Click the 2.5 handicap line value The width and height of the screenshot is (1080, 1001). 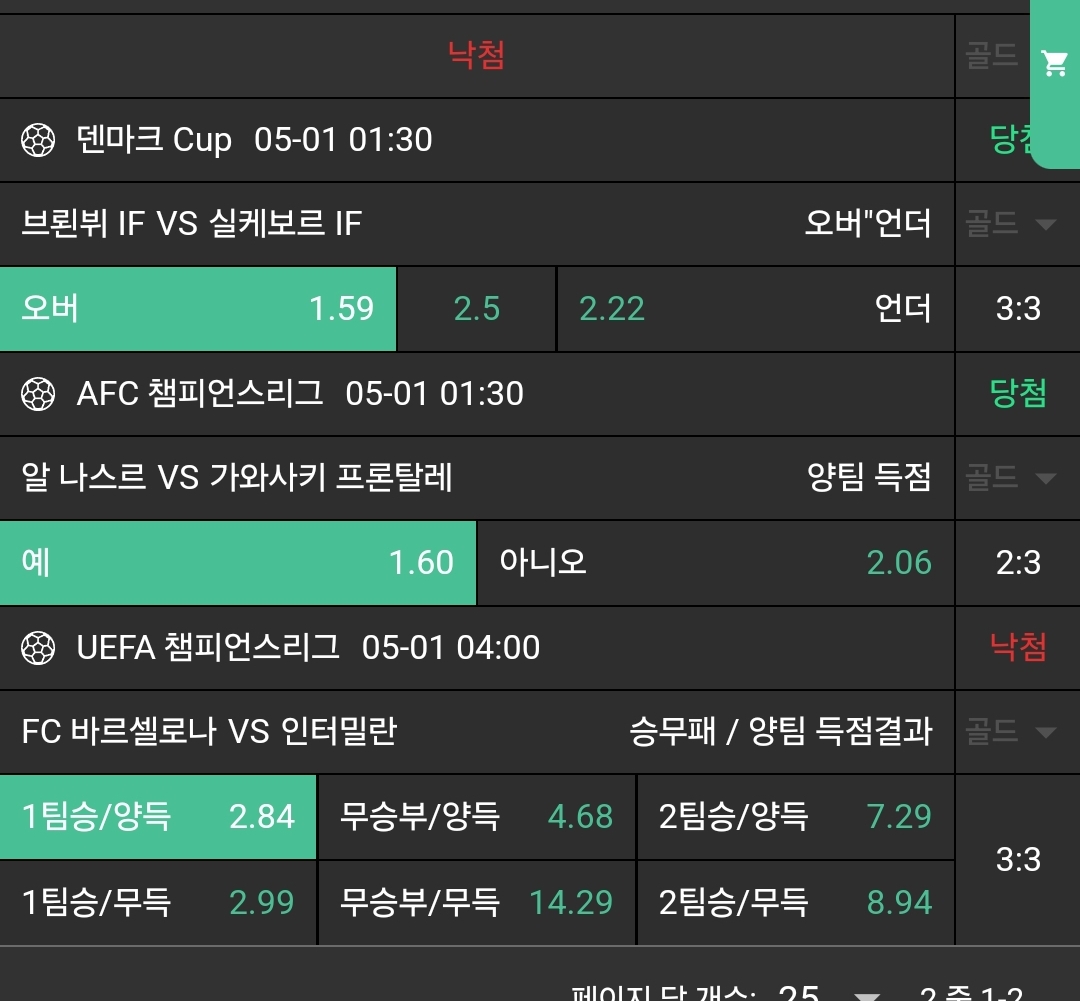pos(476,309)
